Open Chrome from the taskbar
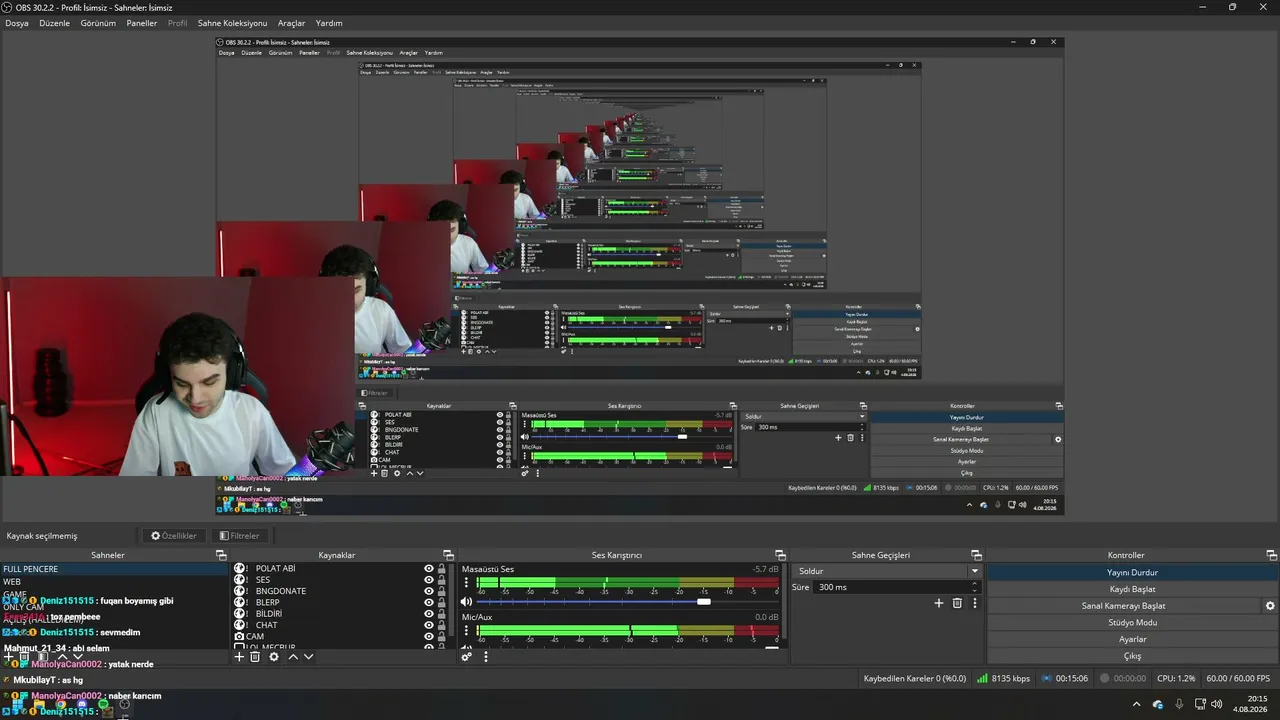The image size is (1280, 720). click(61, 705)
